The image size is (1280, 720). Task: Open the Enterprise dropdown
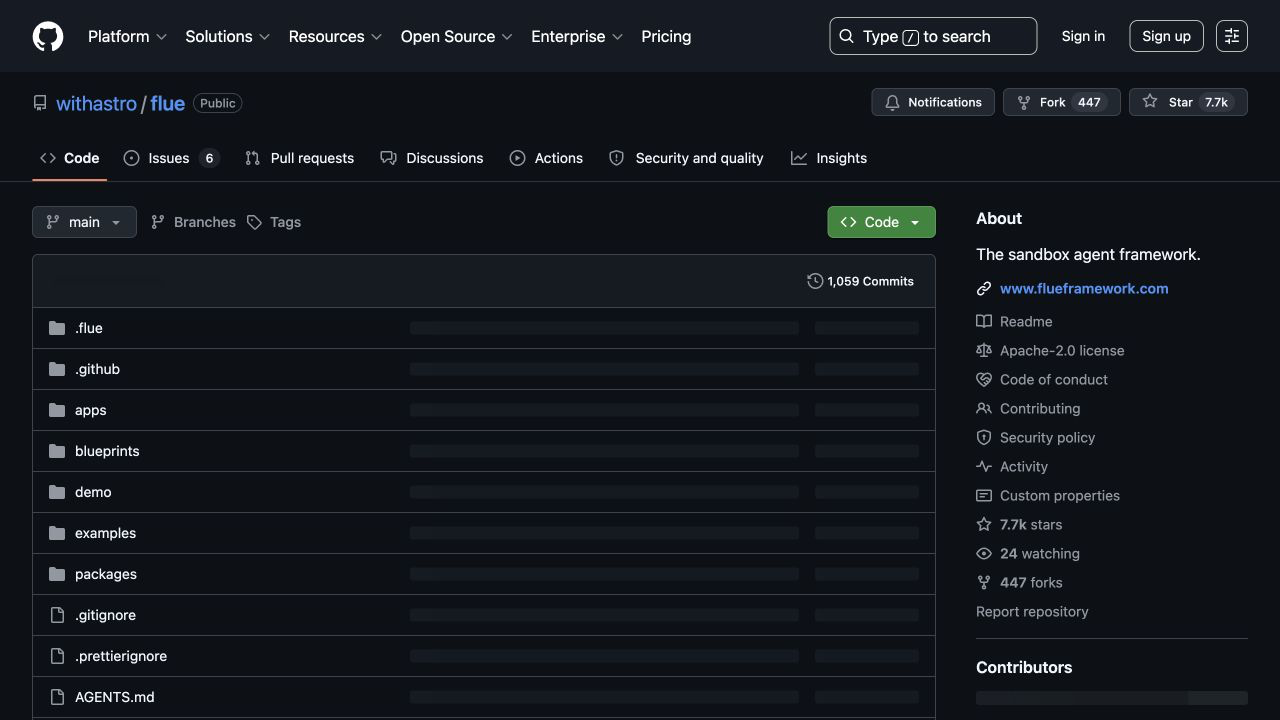577,36
